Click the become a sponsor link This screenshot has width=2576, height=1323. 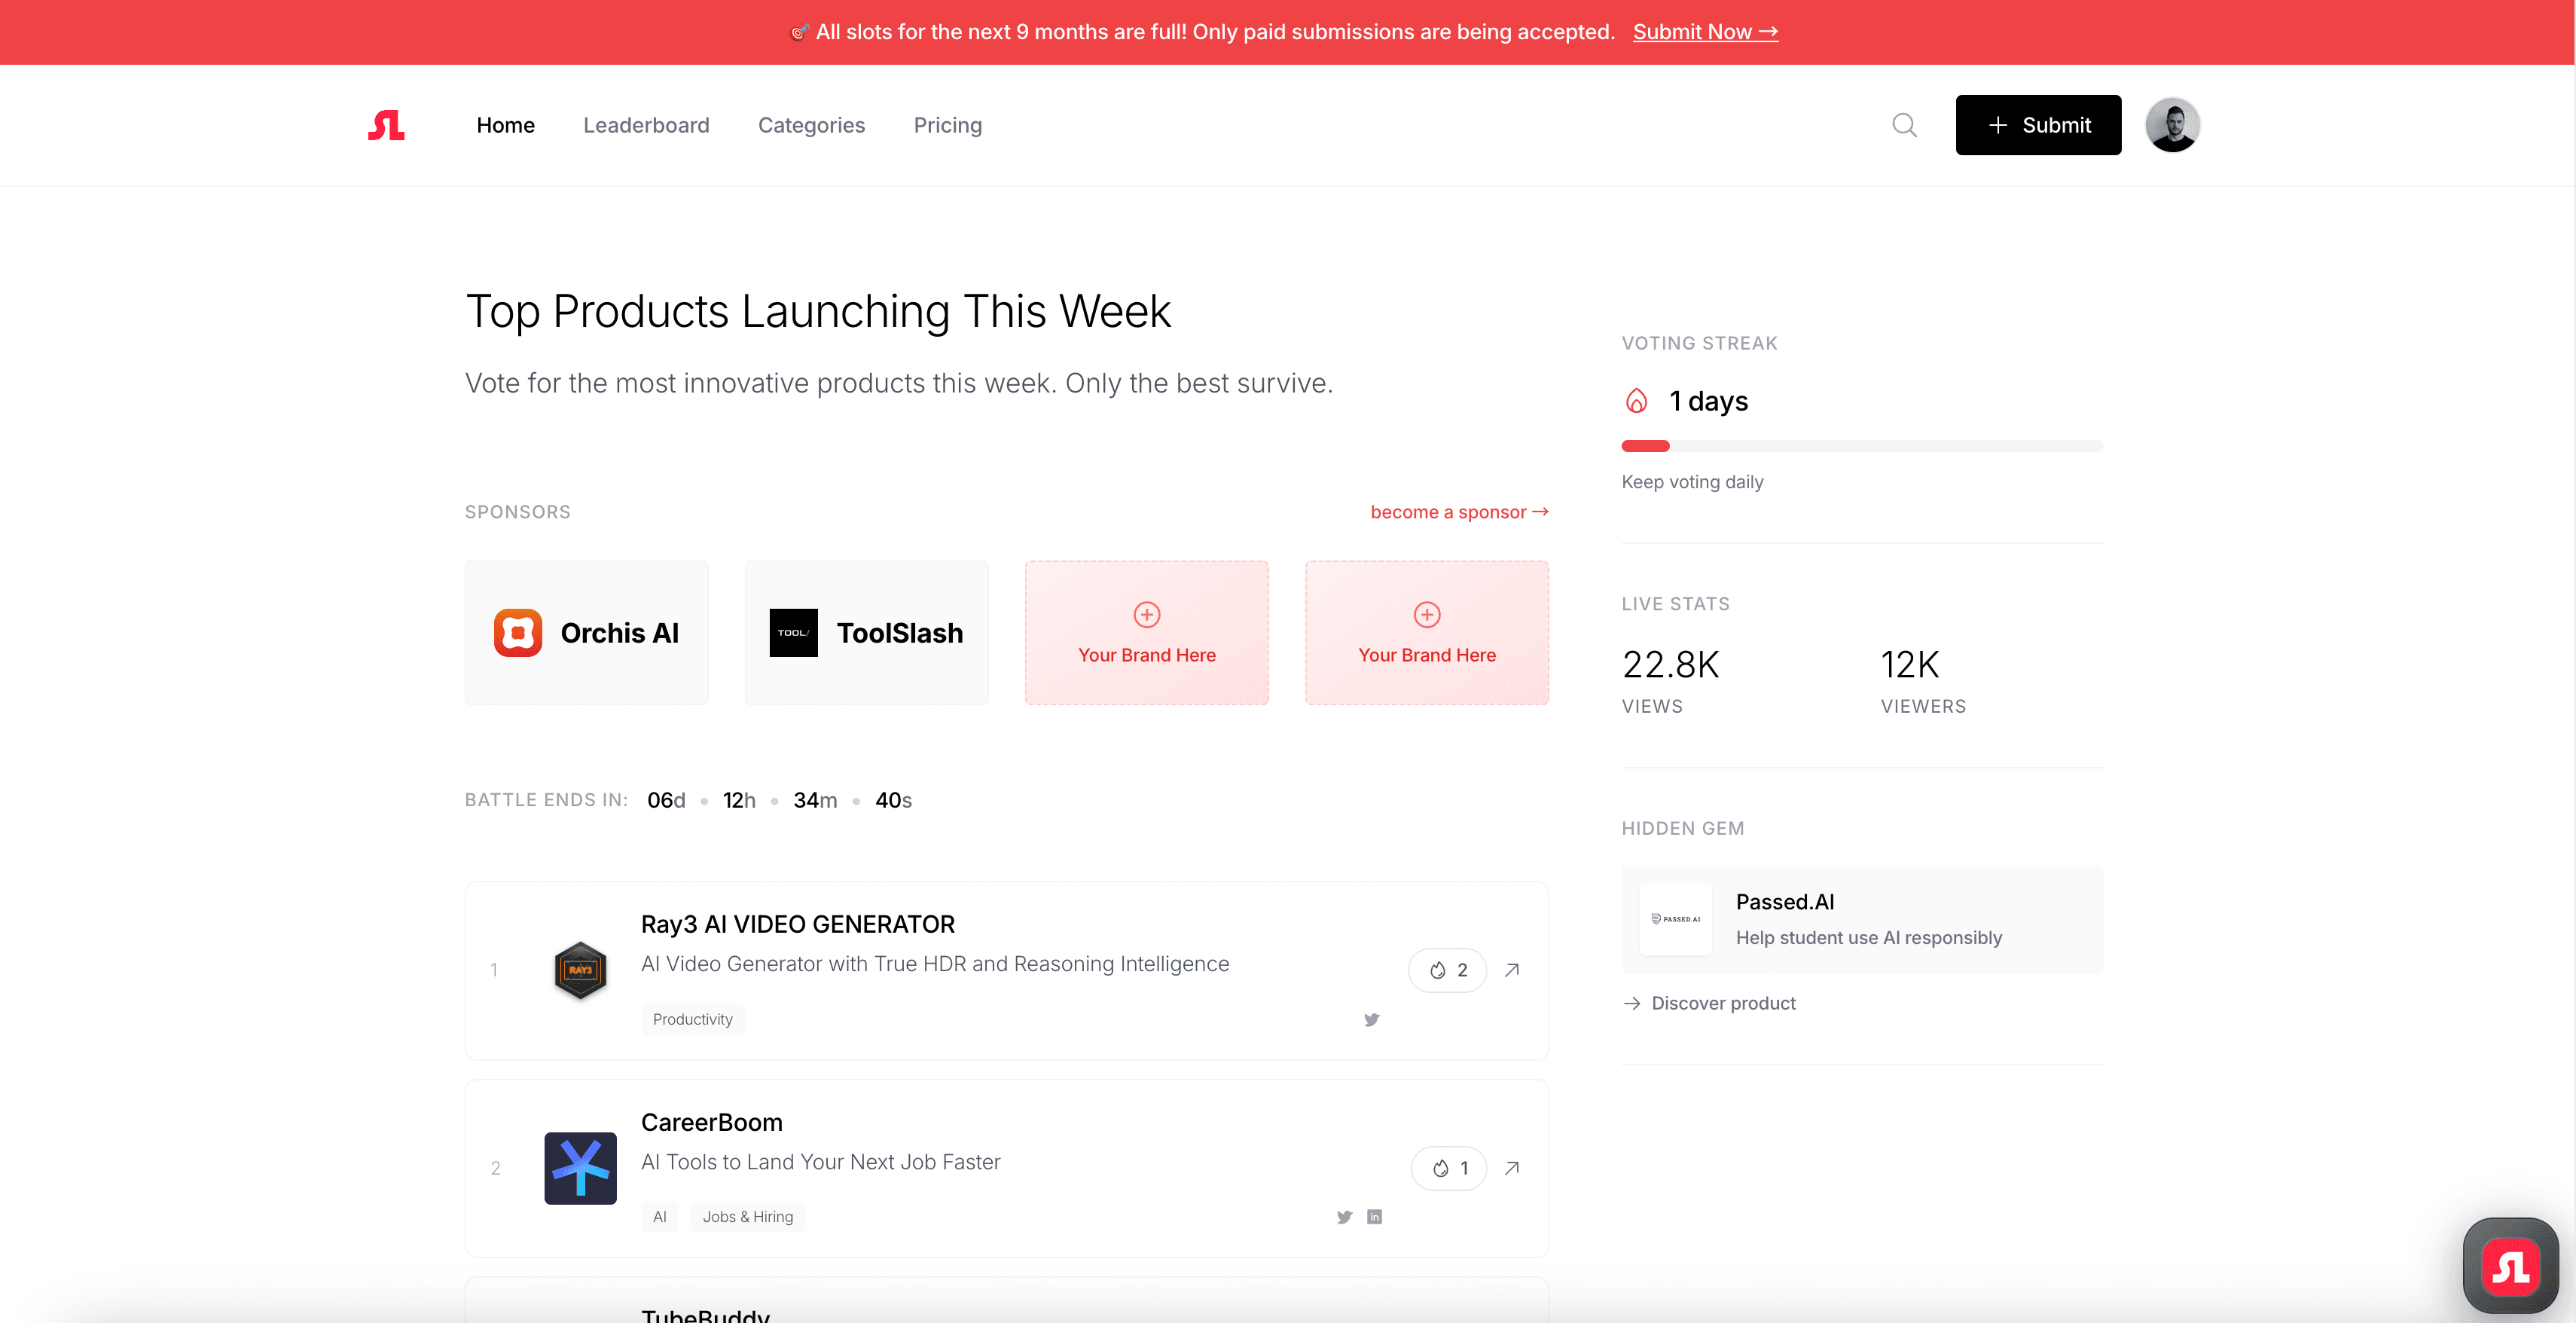(x=1459, y=512)
